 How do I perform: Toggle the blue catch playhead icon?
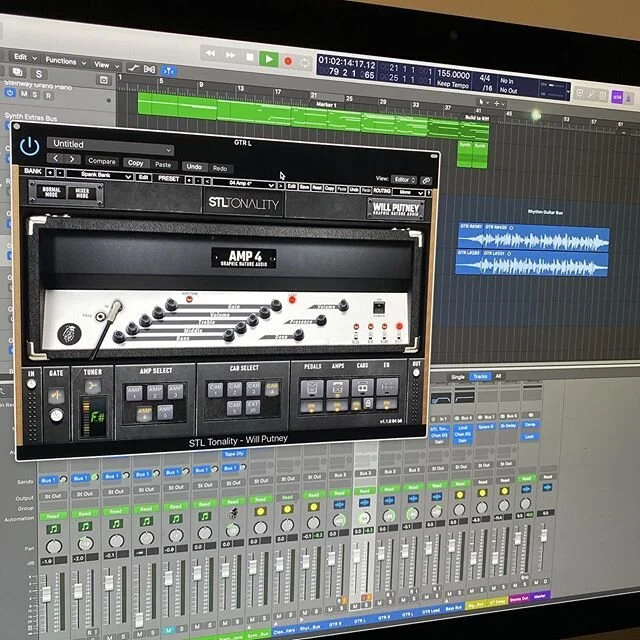click(x=168, y=71)
